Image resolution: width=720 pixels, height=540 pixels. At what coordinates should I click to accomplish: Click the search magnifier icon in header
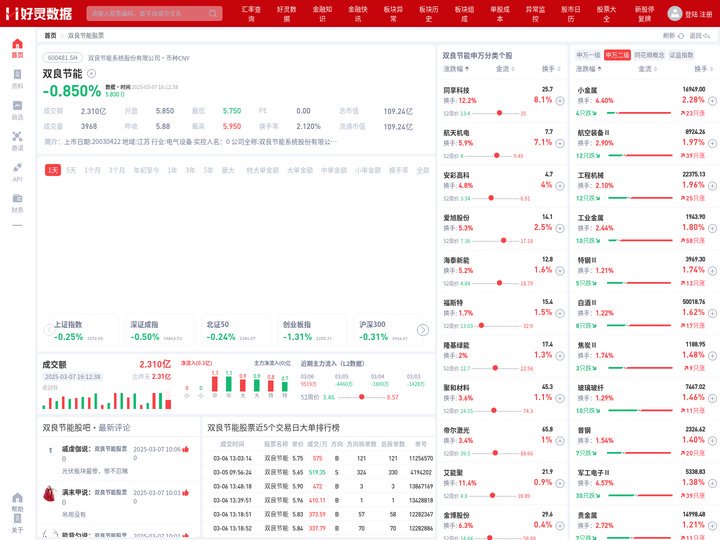(213, 13)
